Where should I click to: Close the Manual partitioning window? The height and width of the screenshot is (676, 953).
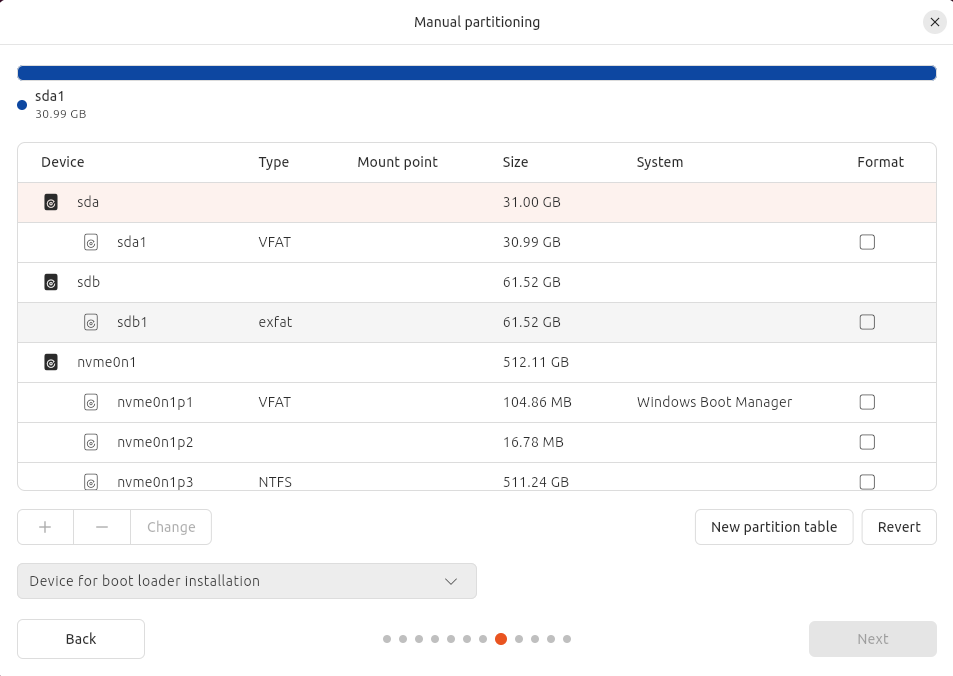point(934,22)
